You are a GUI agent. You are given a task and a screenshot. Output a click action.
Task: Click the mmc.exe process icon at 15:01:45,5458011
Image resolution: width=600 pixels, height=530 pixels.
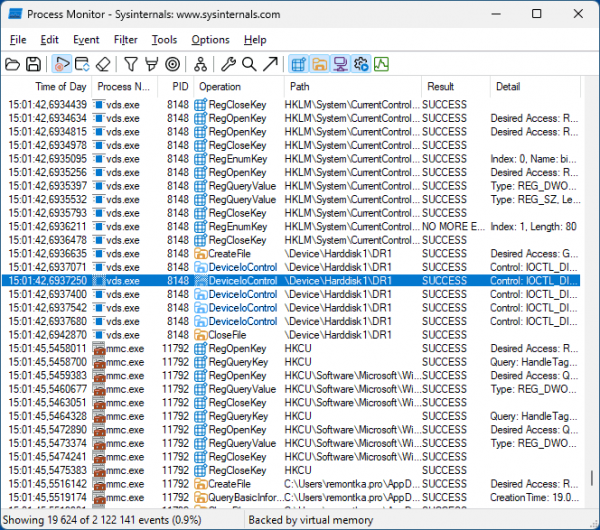tap(99, 348)
